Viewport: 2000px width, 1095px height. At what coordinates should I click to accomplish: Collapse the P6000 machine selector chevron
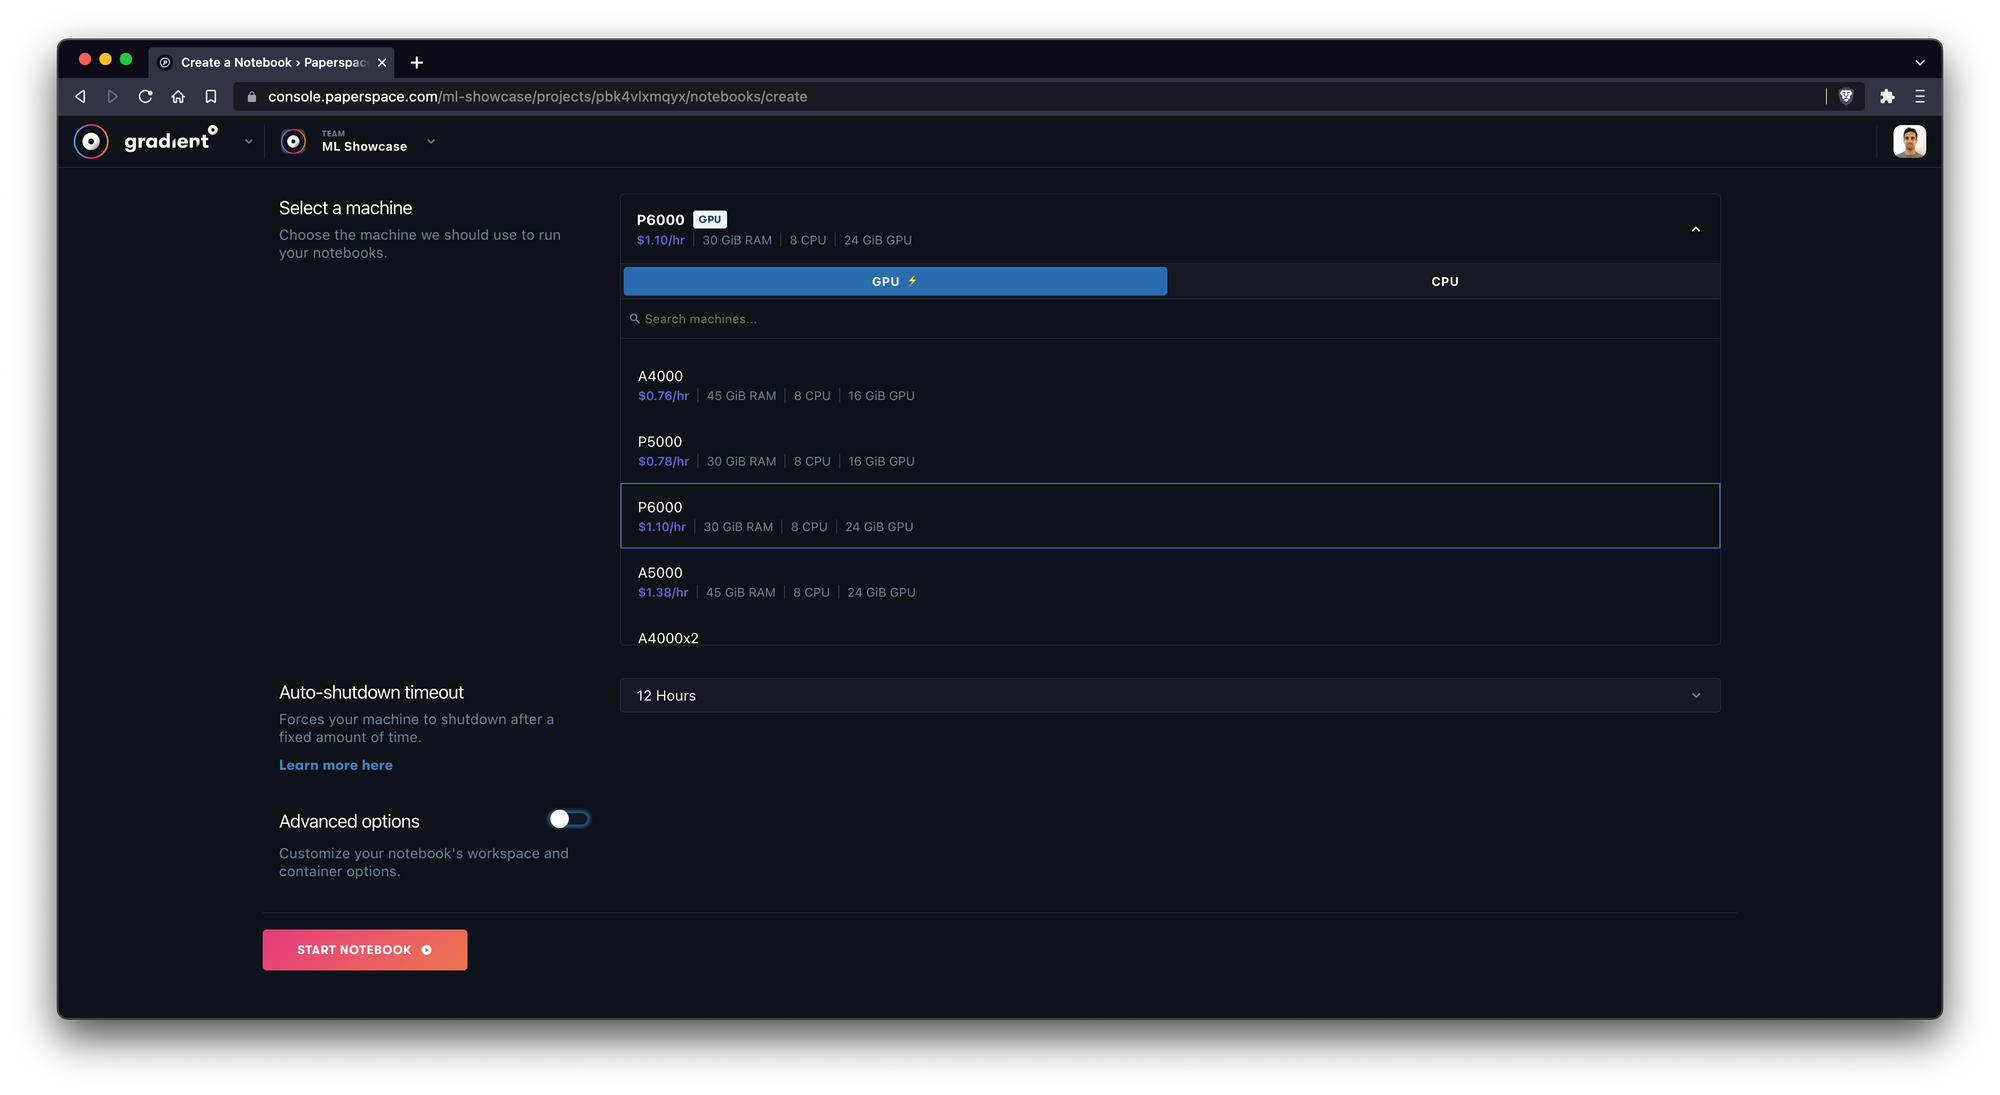tap(1696, 229)
